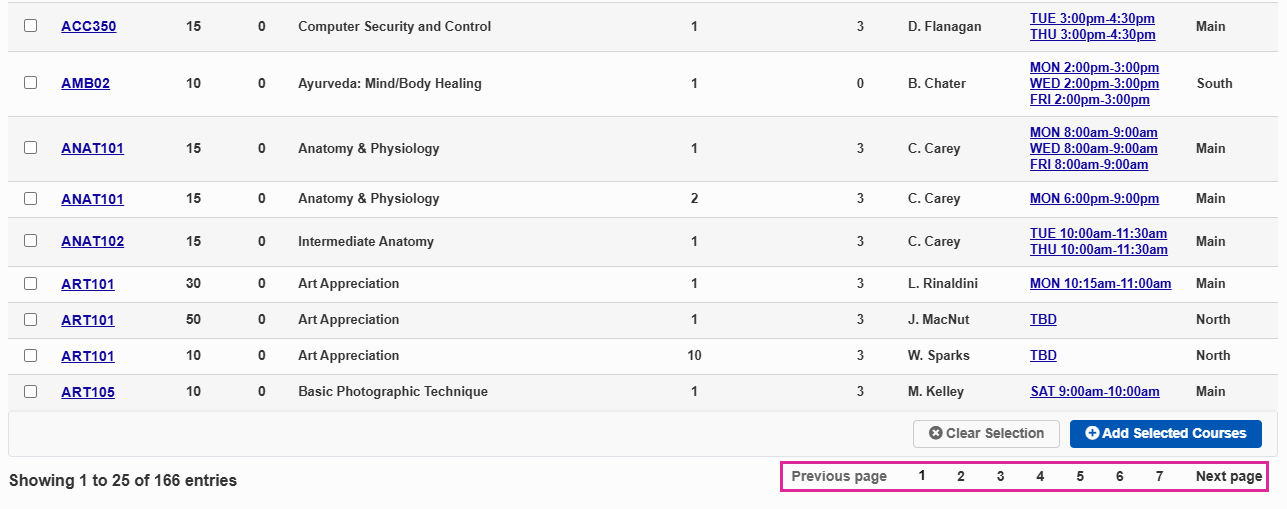Jump to results page 7

click(x=1159, y=476)
